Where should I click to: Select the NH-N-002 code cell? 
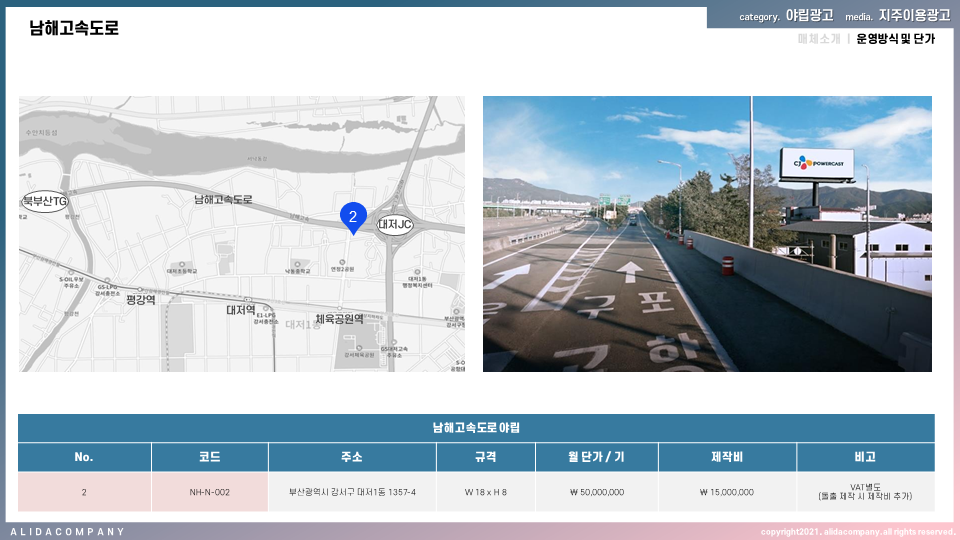coord(209,492)
